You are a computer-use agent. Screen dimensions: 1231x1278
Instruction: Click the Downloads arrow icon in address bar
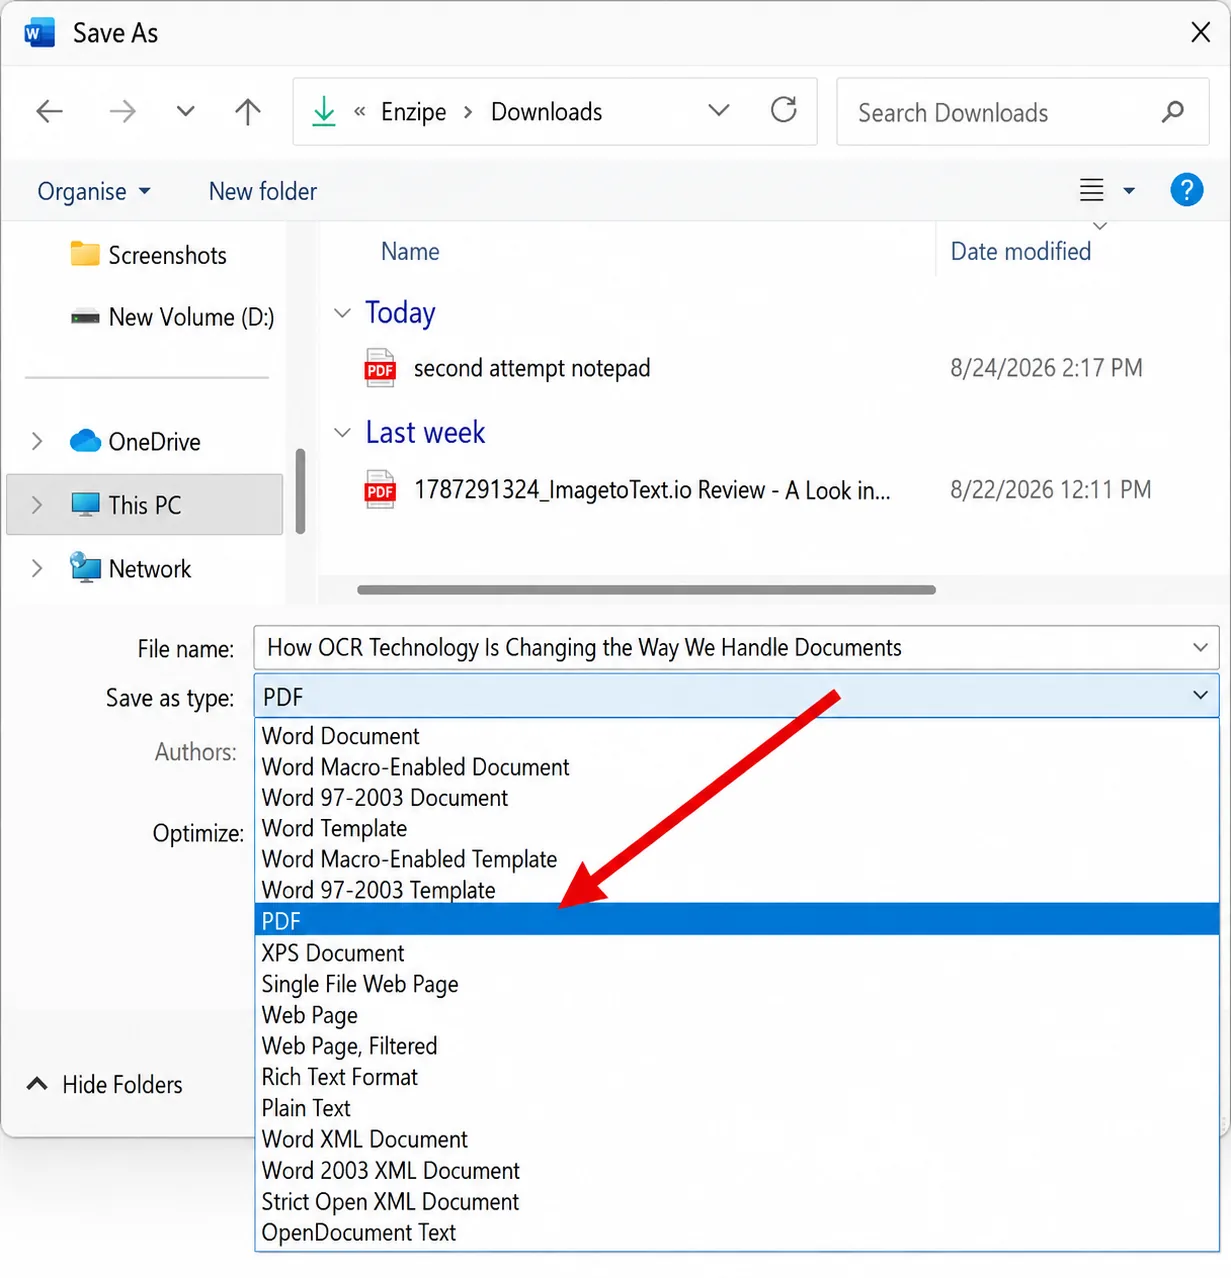tap(324, 111)
